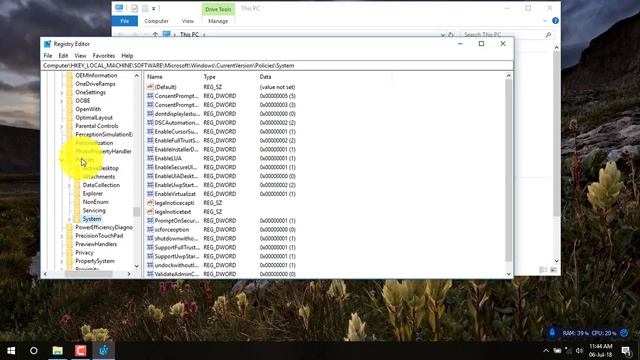Collapse the Policies key
This screenshot has width=640, height=360.
(62, 160)
